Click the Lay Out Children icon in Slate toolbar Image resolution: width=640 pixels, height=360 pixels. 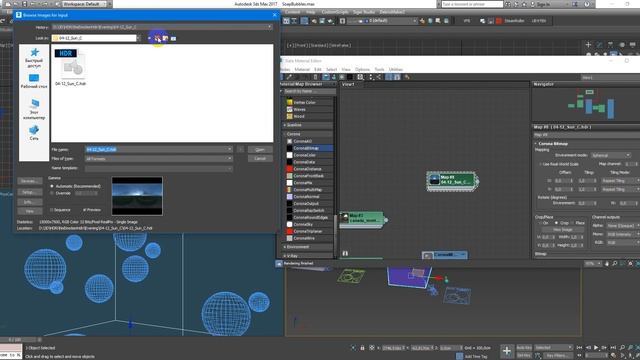point(378,77)
